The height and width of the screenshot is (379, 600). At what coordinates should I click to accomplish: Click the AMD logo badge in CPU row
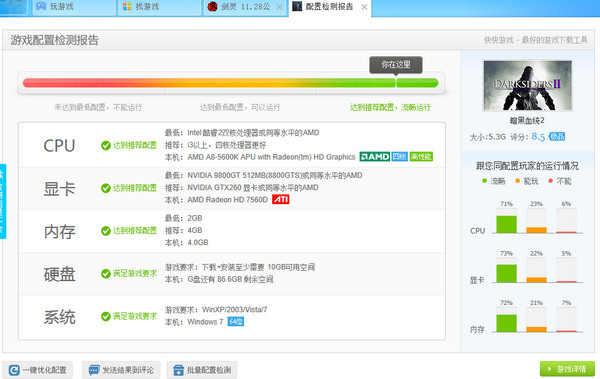pyautogui.click(x=375, y=157)
